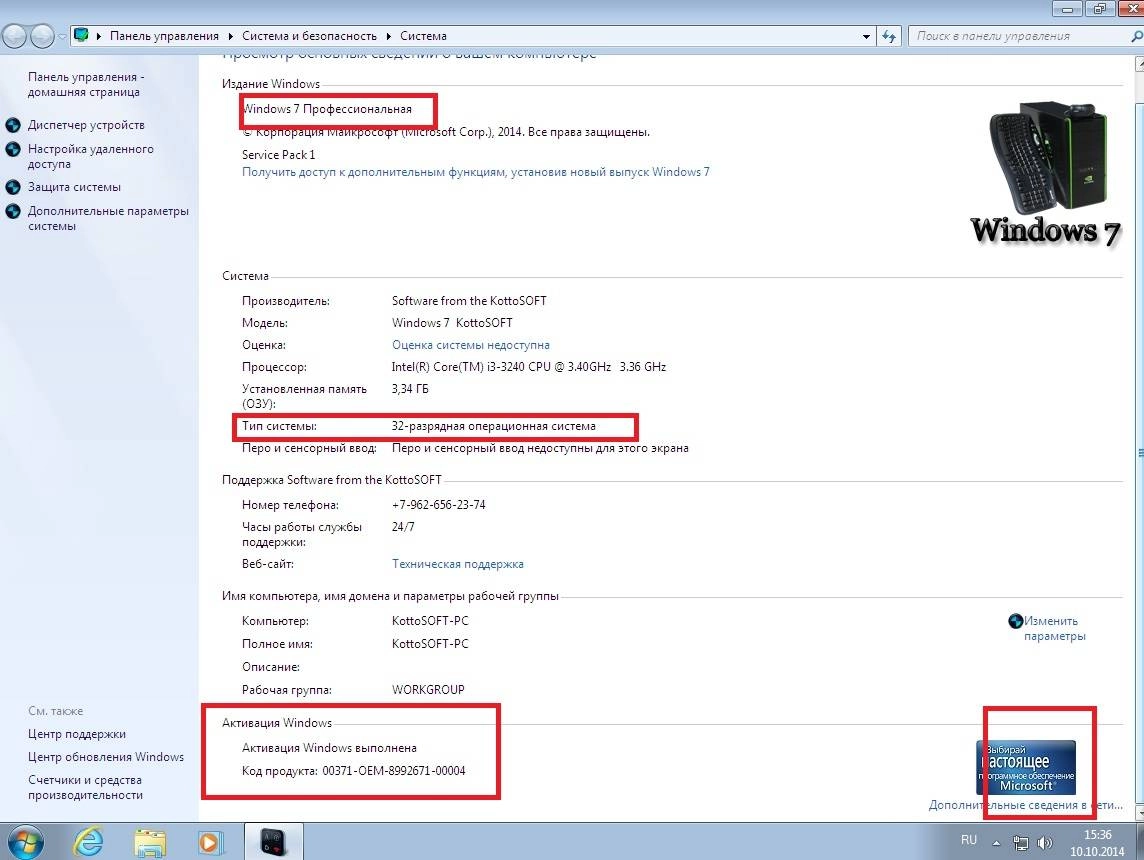Open 'Диспетчер устройств' link
This screenshot has width=1144, height=860.
click(86, 125)
